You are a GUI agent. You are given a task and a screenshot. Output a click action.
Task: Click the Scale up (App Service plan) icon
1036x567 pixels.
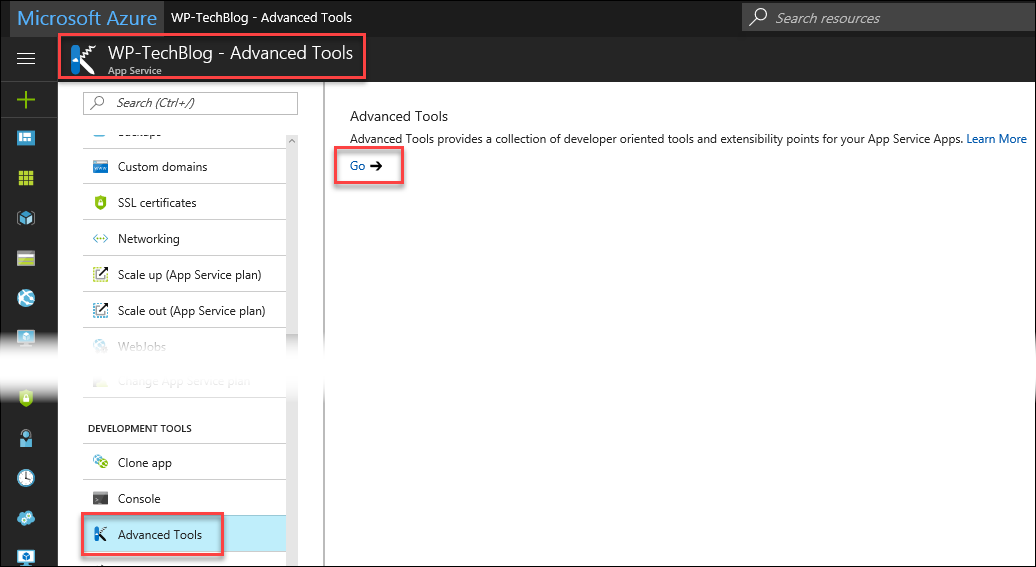100,274
